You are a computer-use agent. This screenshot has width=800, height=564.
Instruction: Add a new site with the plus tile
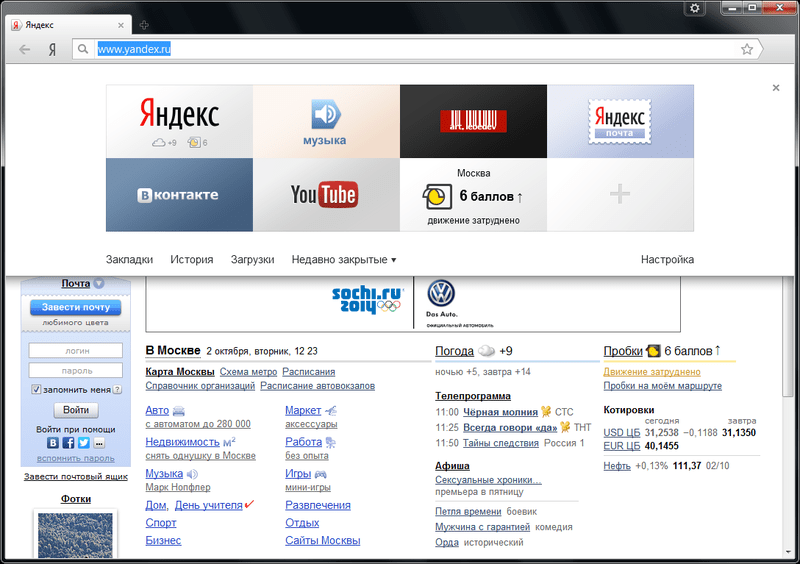click(620, 194)
